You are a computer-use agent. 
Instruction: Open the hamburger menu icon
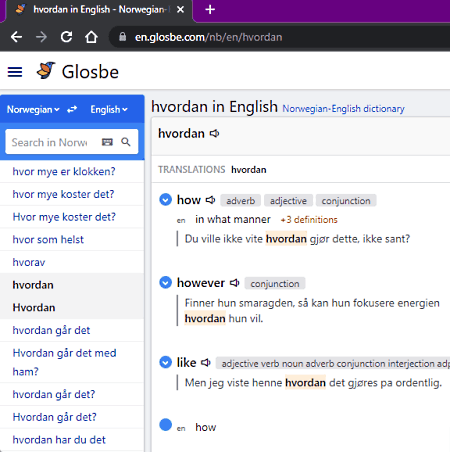(15, 72)
